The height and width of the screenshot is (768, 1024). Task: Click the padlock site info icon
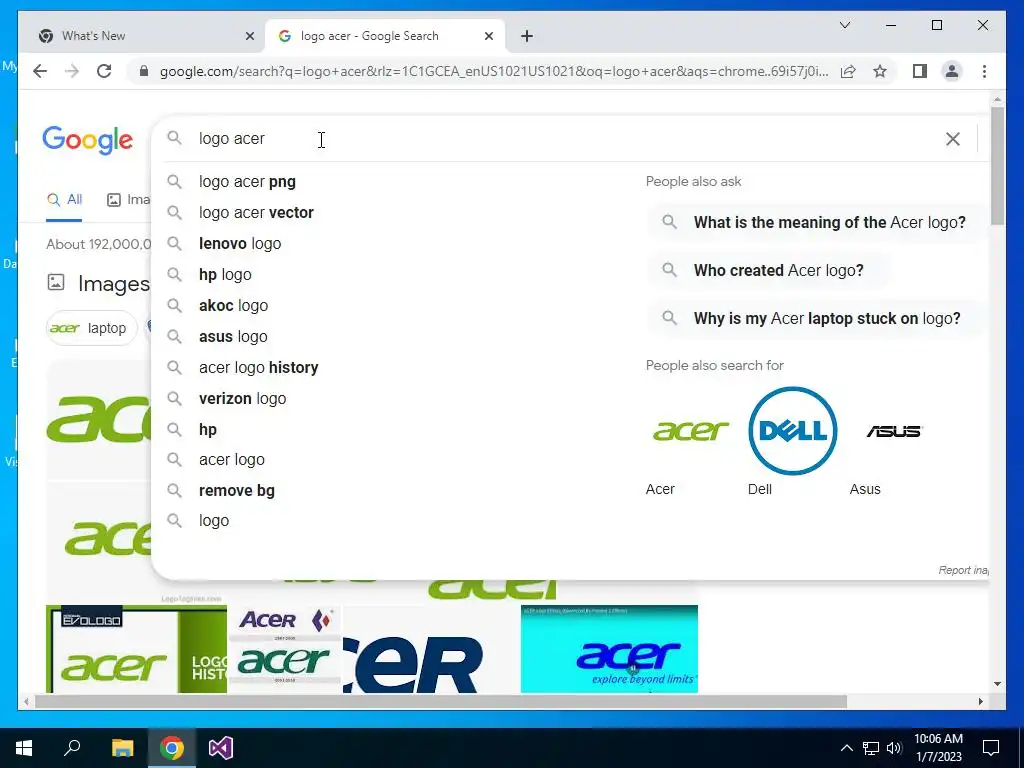click(x=144, y=71)
